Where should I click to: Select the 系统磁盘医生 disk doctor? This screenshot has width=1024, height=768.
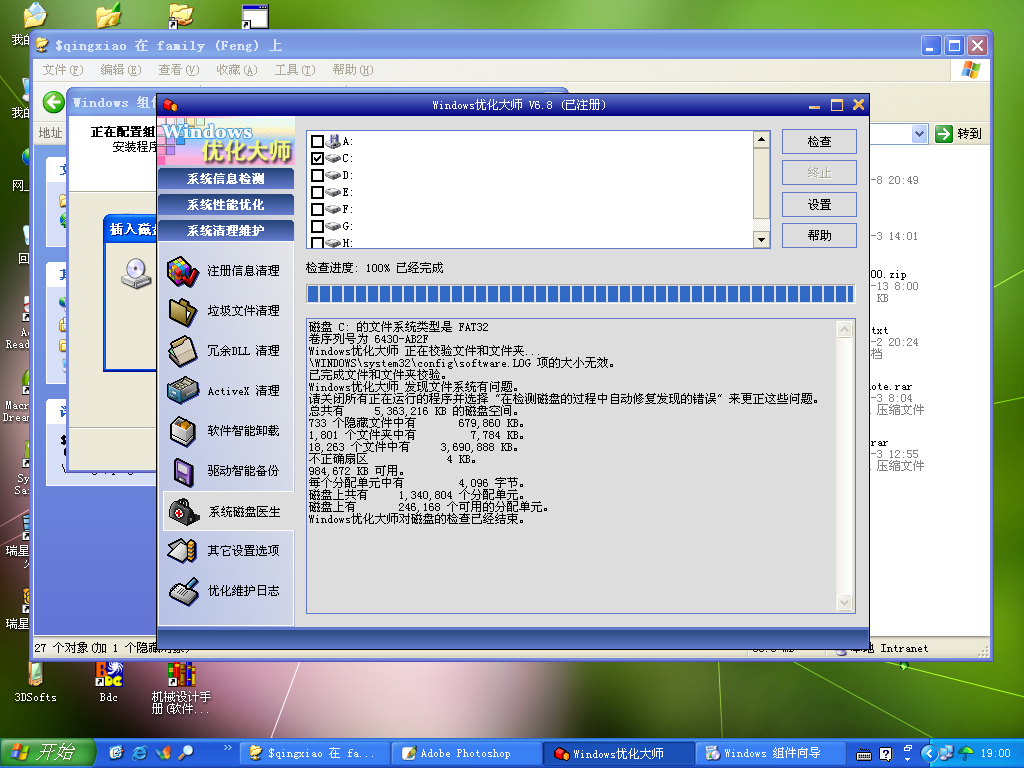227,511
